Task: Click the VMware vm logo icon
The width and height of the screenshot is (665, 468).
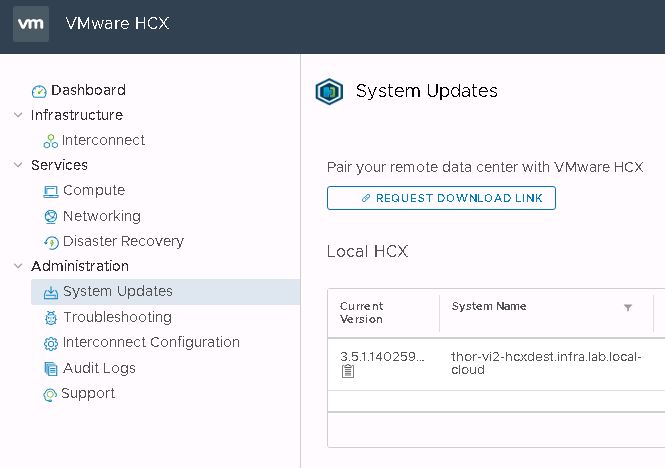Action: pyautogui.click(x=31, y=24)
